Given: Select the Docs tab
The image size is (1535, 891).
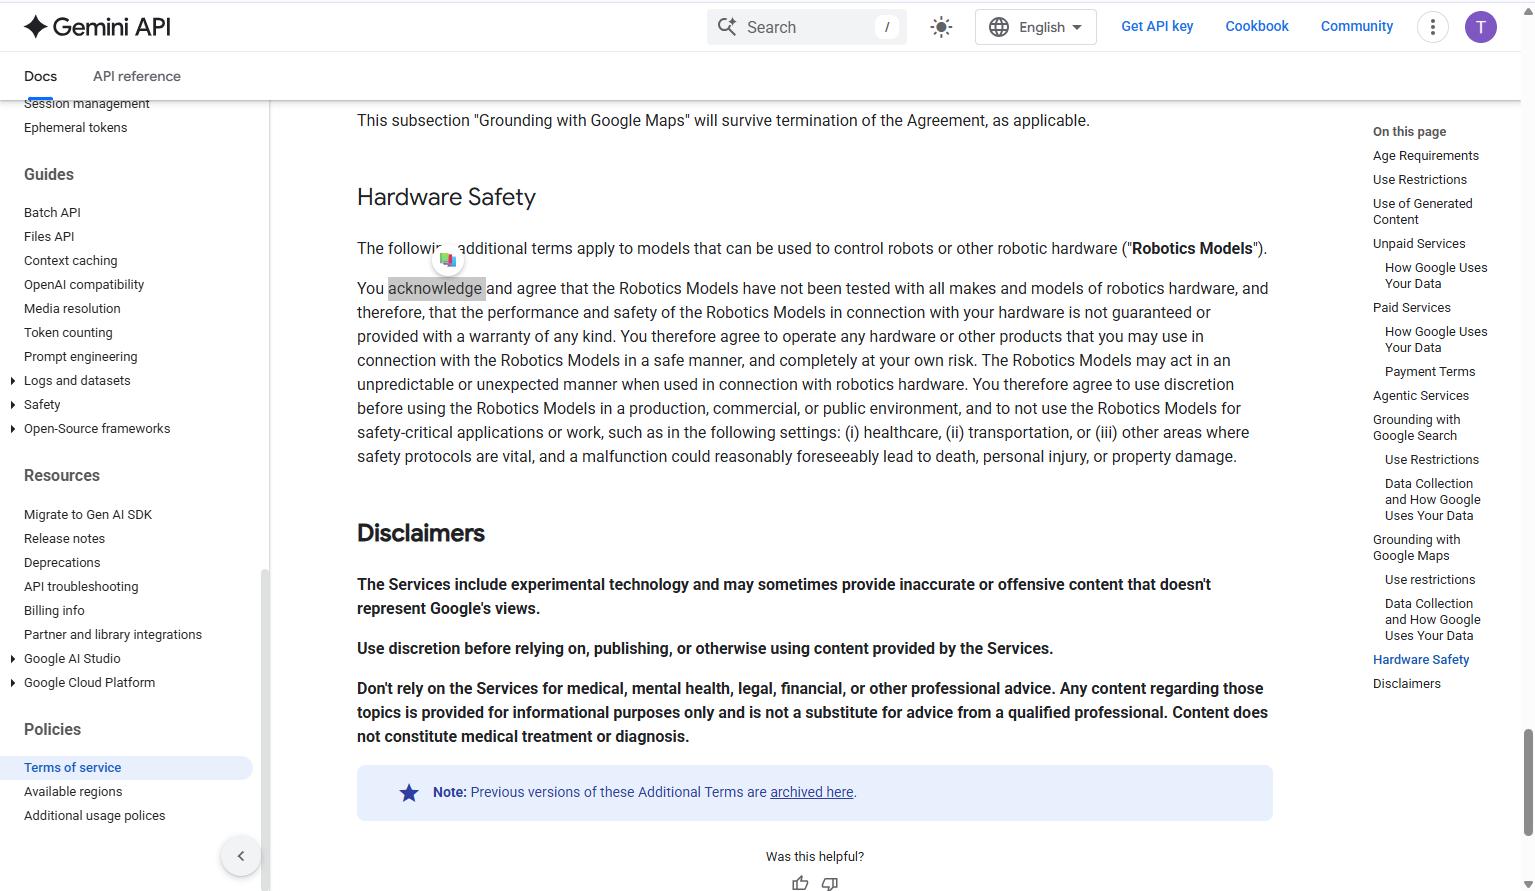Looking at the screenshot, I should (x=40, y=76).
